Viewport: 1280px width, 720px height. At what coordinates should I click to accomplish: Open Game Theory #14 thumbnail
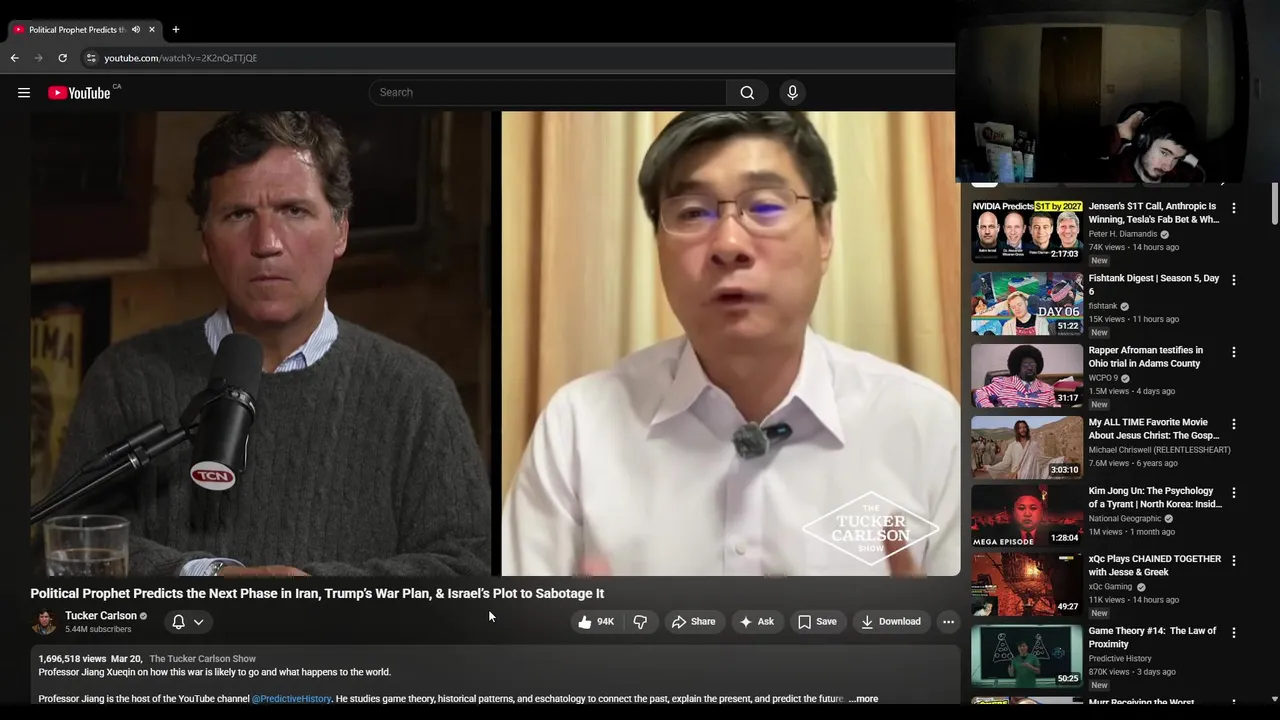click(x=1027, y=656)
